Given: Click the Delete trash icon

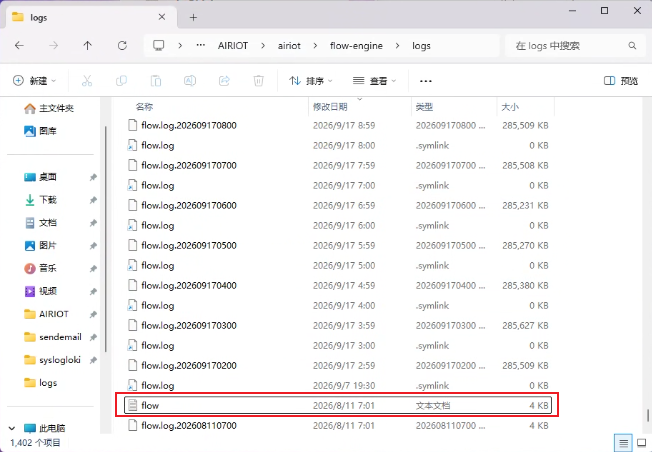Looking at the screenshot, I should pos(259,81).
